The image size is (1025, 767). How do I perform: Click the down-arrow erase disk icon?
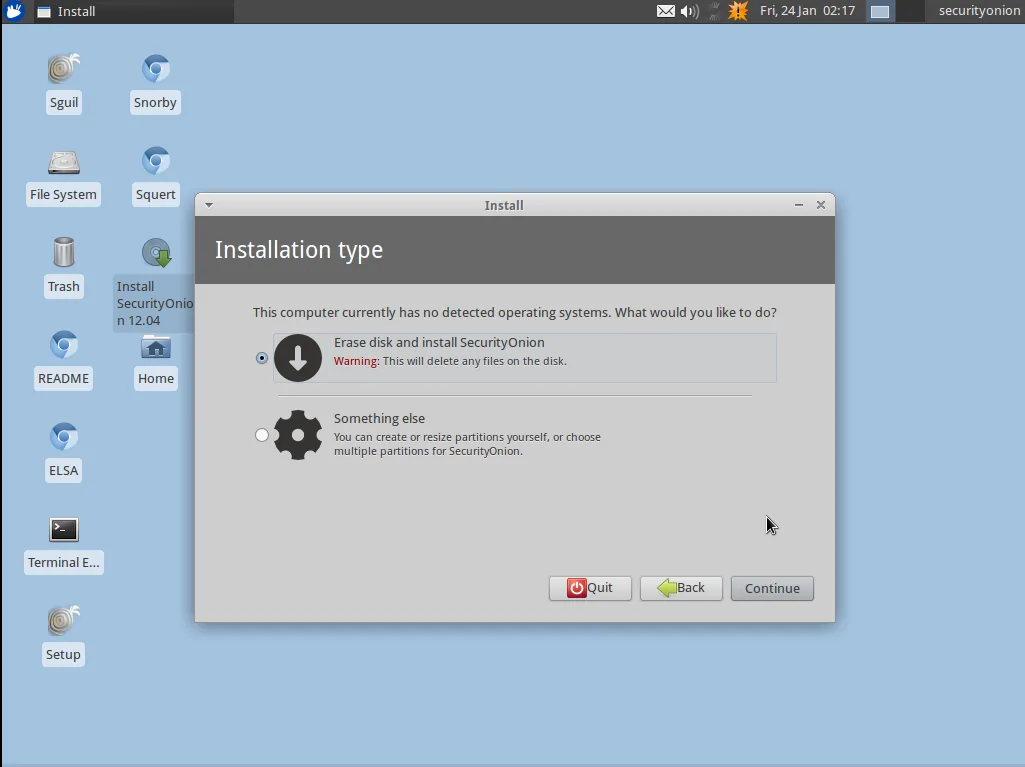298,358
